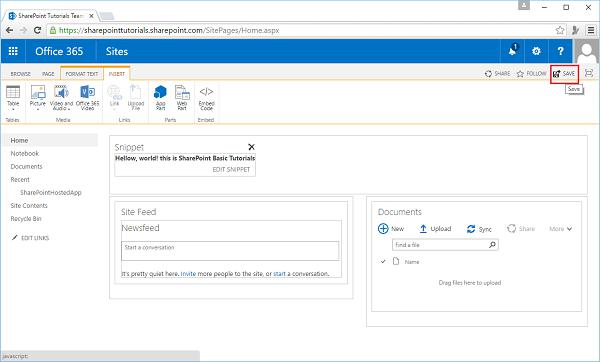
Task: Switch to the Format Text ribbon tab
Action: [82, 73]
